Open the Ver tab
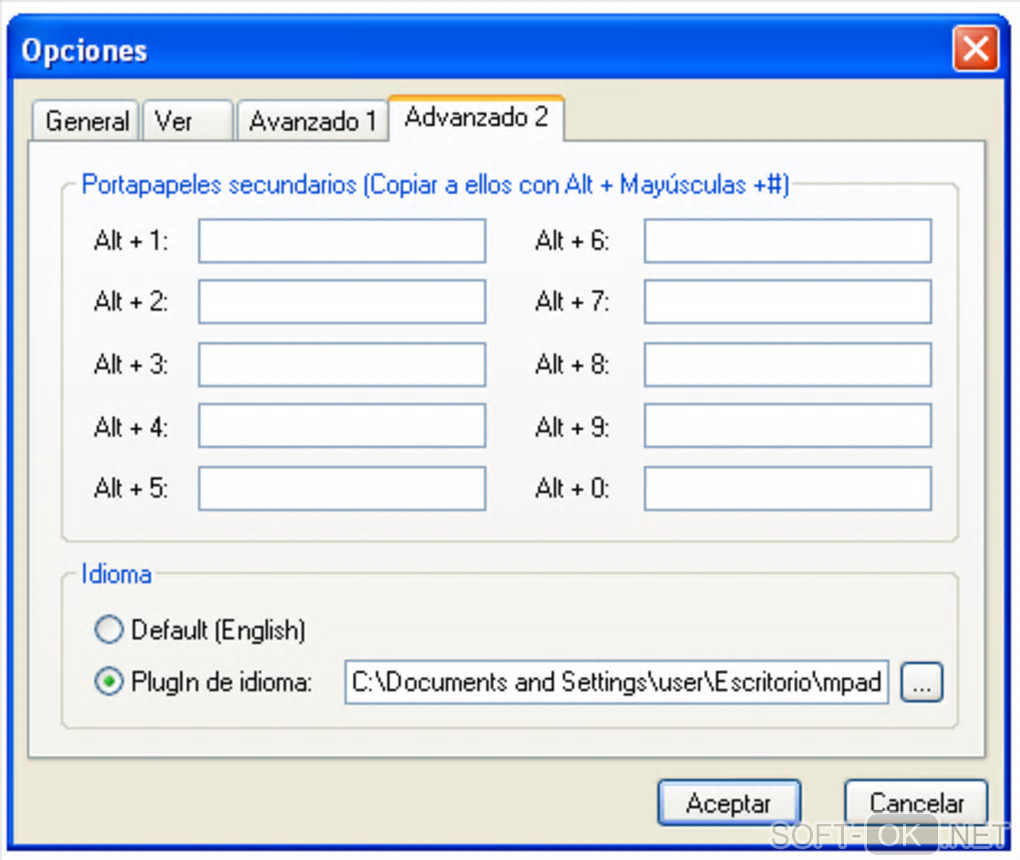This screenshot has width=1020, height=860. point(186,122)
